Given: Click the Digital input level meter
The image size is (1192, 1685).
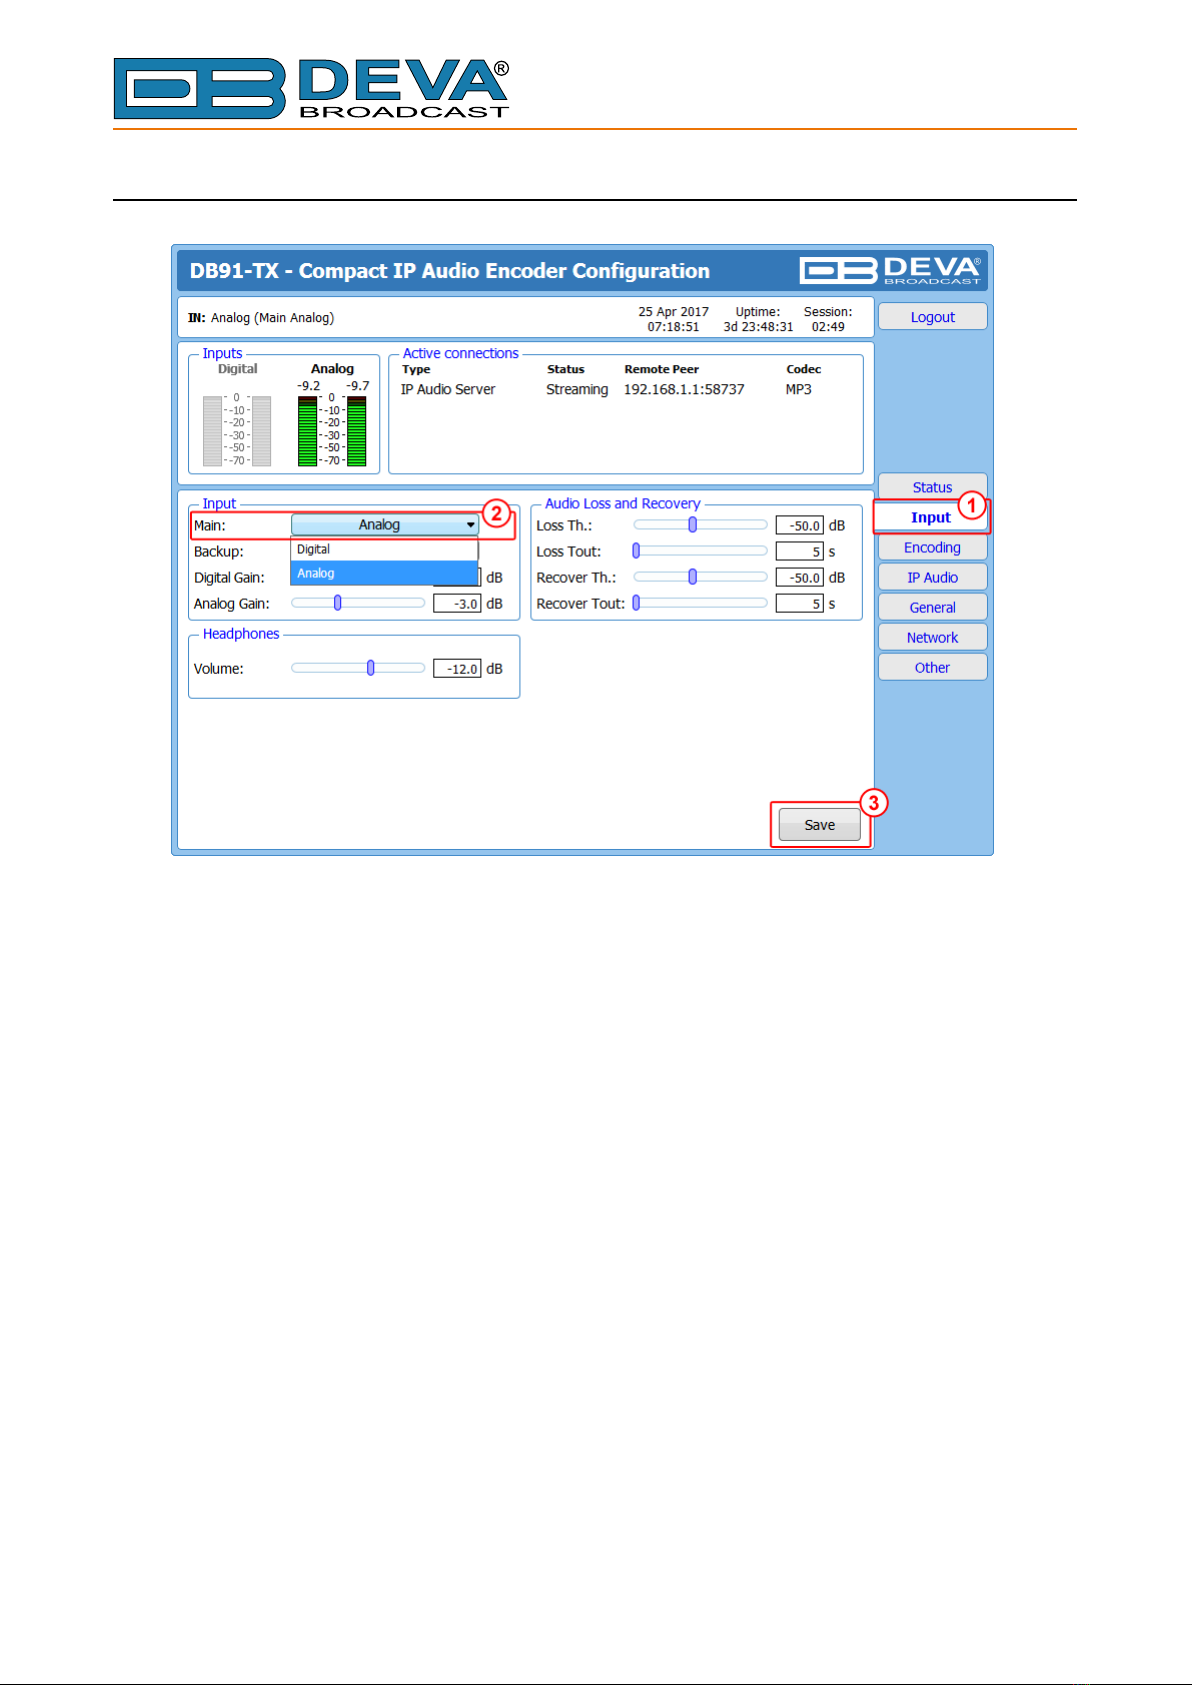Looking at the screenshot, I should point(237,431).
